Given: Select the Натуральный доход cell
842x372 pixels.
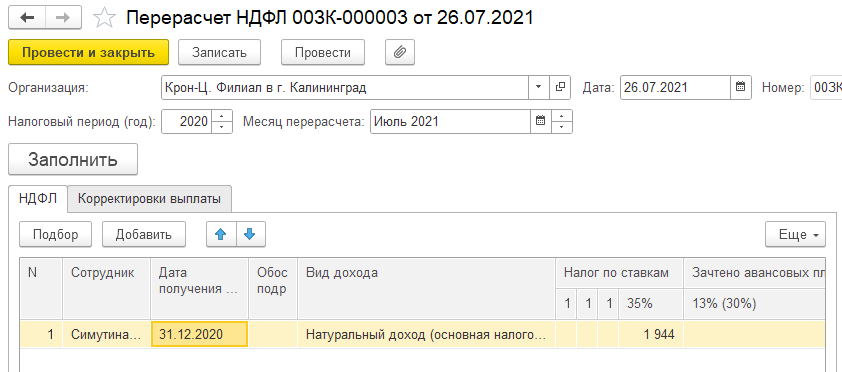Looking at the screenshot, I should (426, 334).
